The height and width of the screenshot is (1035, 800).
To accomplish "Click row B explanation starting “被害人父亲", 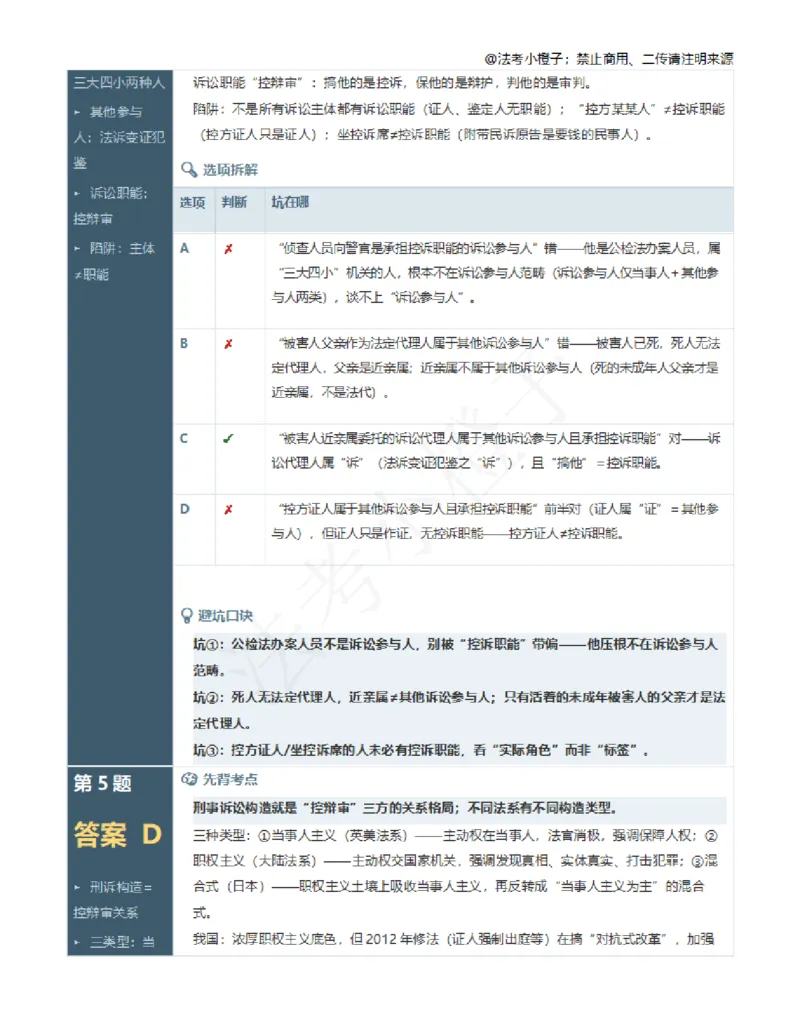I will click(x=496, y=368).
